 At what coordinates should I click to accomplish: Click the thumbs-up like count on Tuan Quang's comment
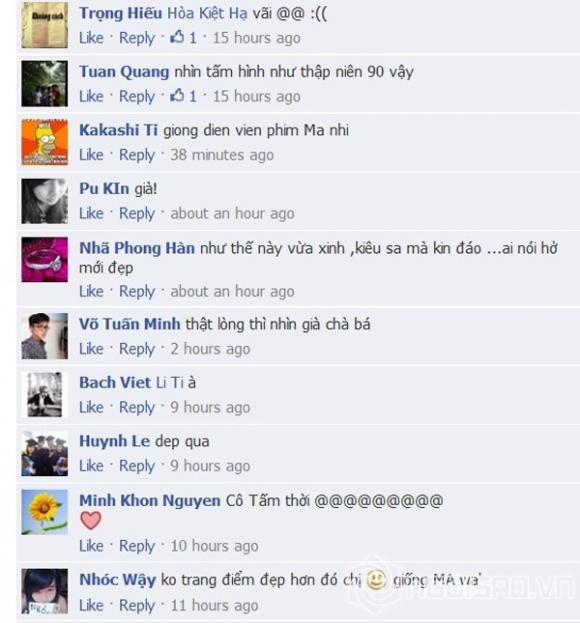[x=183, y=96]
